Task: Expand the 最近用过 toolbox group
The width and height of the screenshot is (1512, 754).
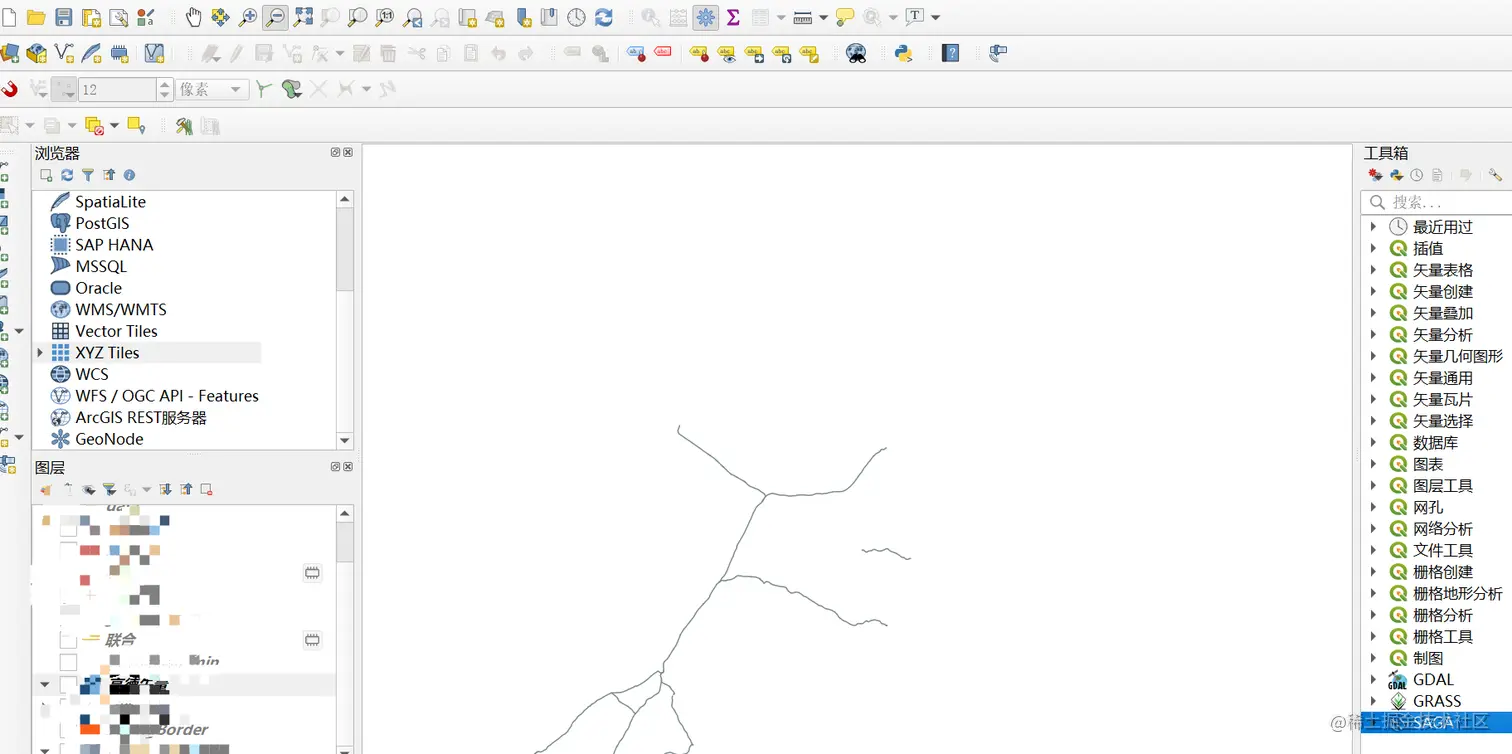Action: pos(1374,227)
